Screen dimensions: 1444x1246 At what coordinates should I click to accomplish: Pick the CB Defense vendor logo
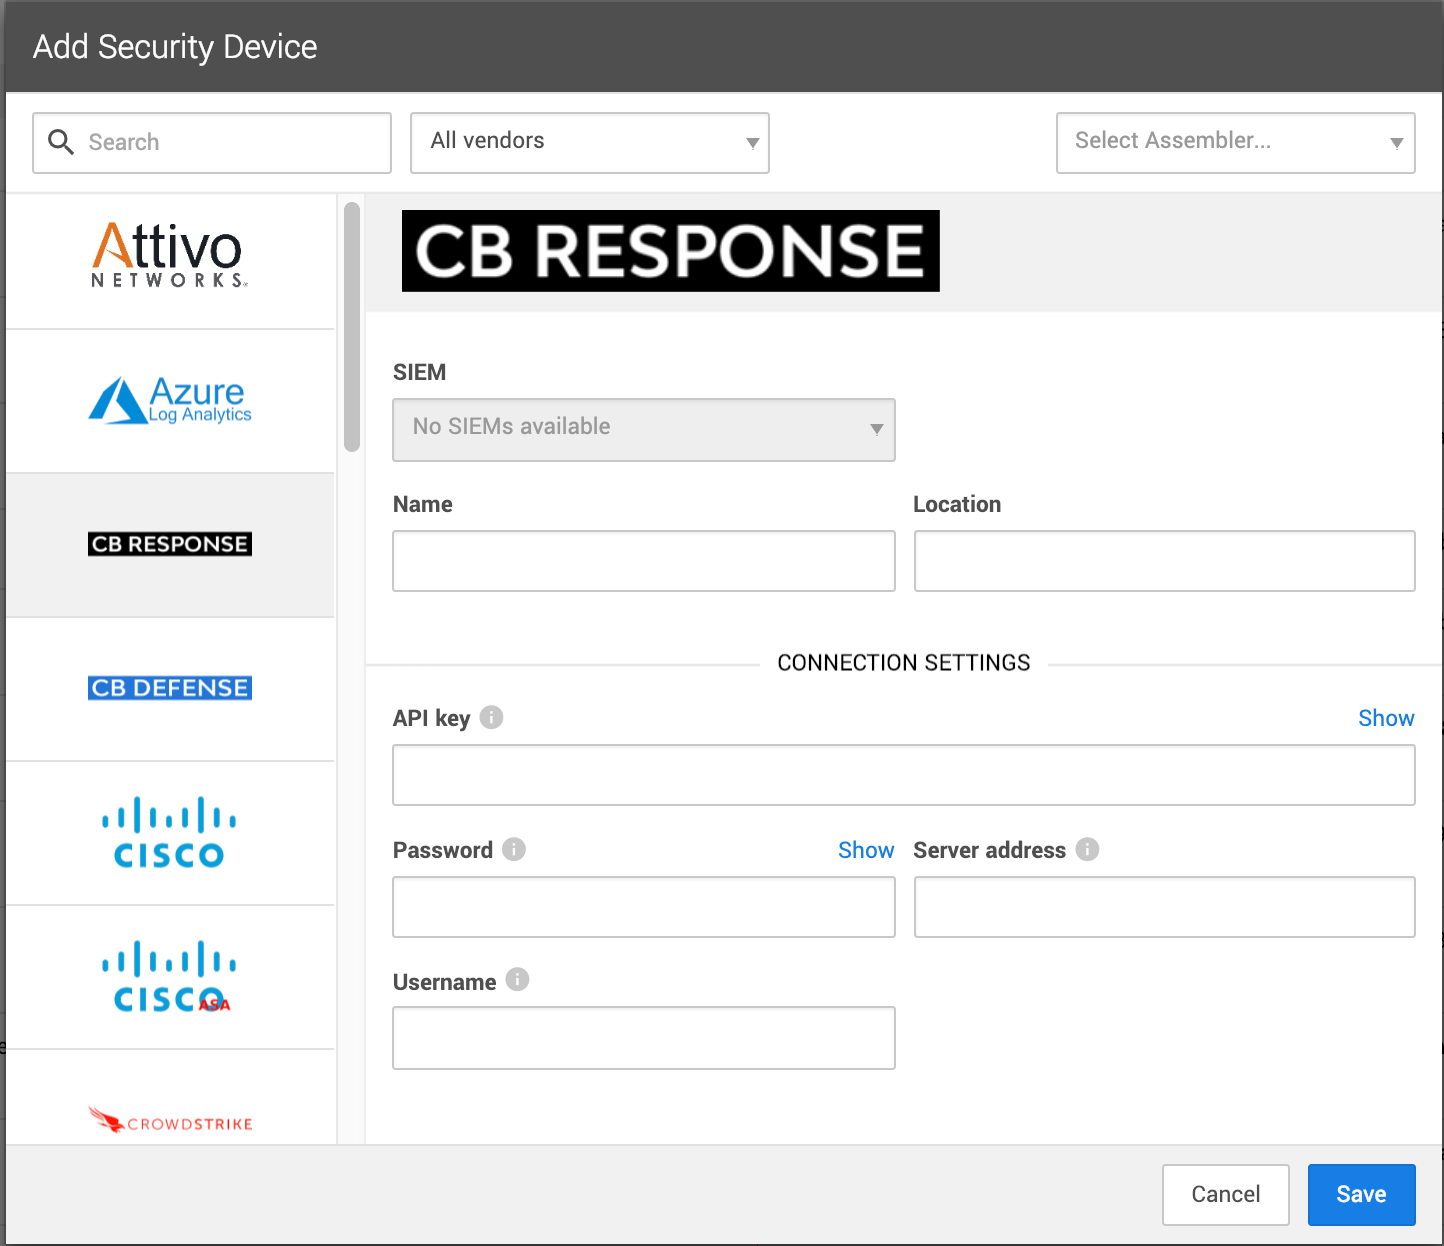coord(170,688)
